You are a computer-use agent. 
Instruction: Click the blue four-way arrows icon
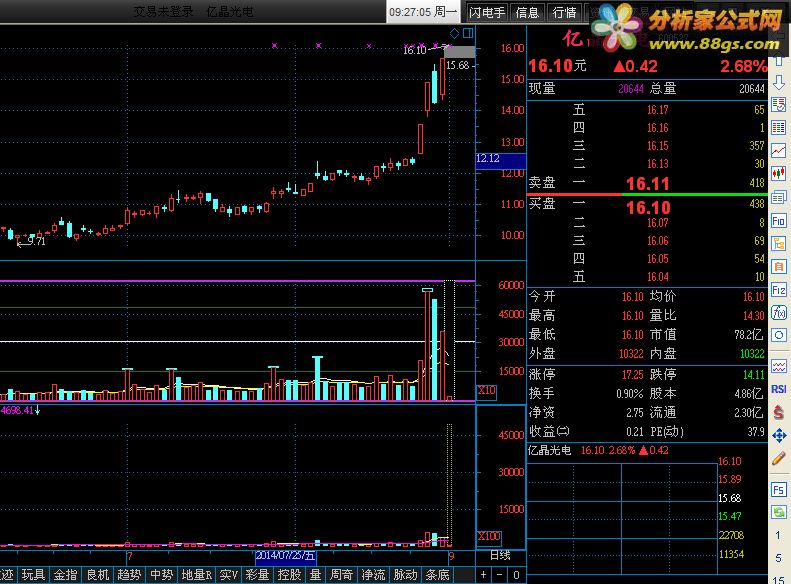(779, 435)
